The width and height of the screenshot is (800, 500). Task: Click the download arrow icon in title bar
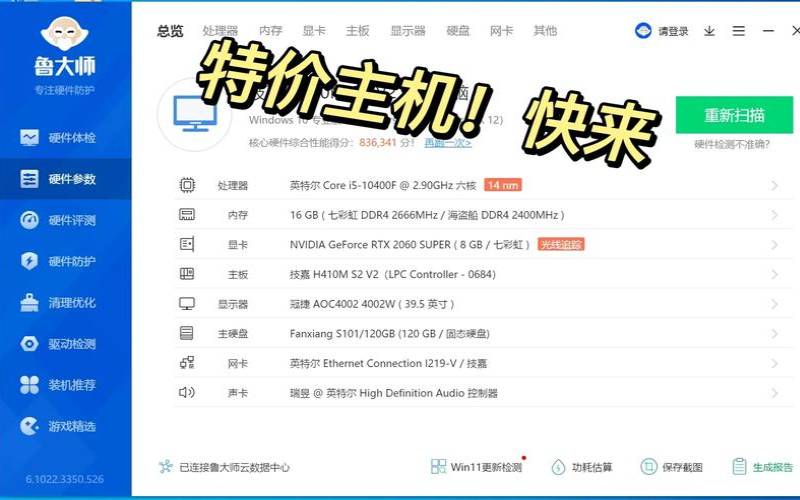click(x=709, y=31)
